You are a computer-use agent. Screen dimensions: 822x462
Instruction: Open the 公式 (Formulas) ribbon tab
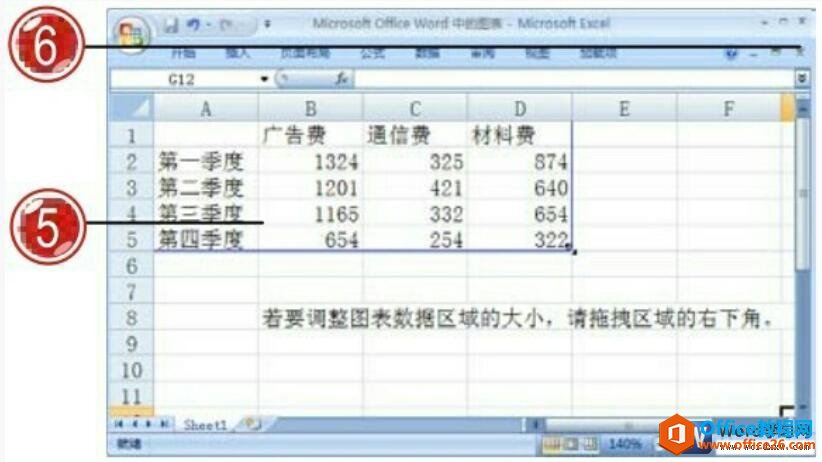pyautogui.click(x=373, y=53)
